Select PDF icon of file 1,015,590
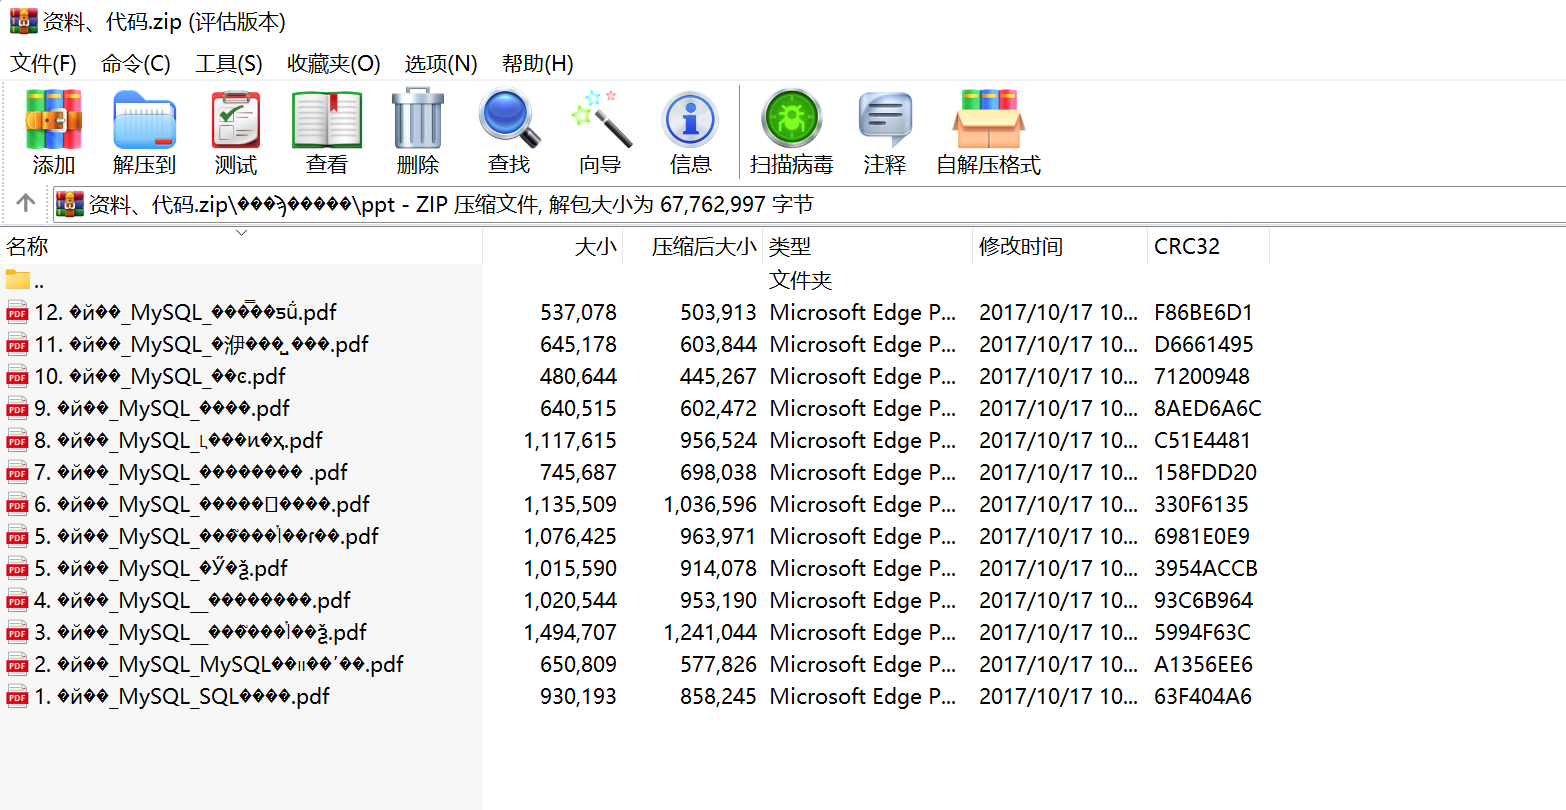 (x=17, y=568)
